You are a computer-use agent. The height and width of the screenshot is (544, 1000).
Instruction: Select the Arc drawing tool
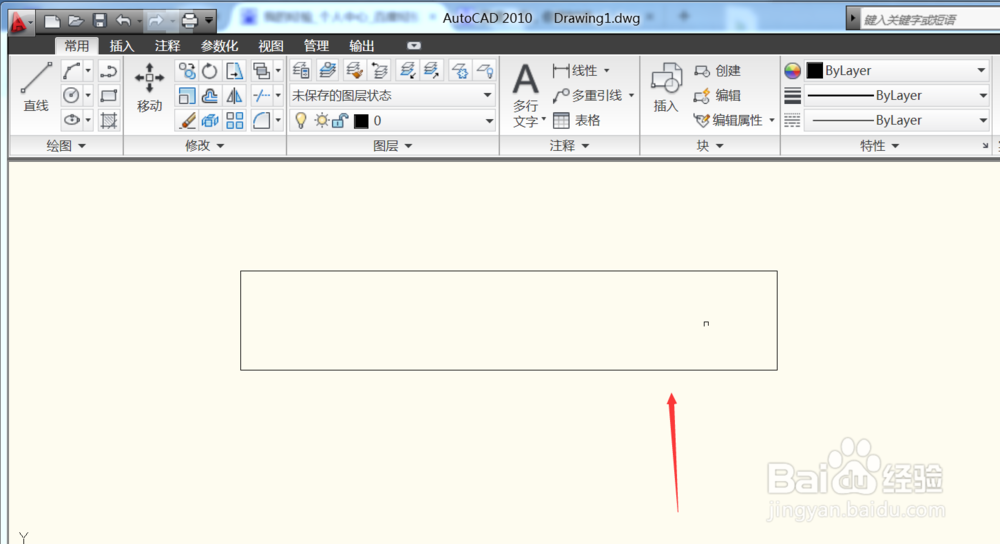pyautogui.click(x=71, y=71)
